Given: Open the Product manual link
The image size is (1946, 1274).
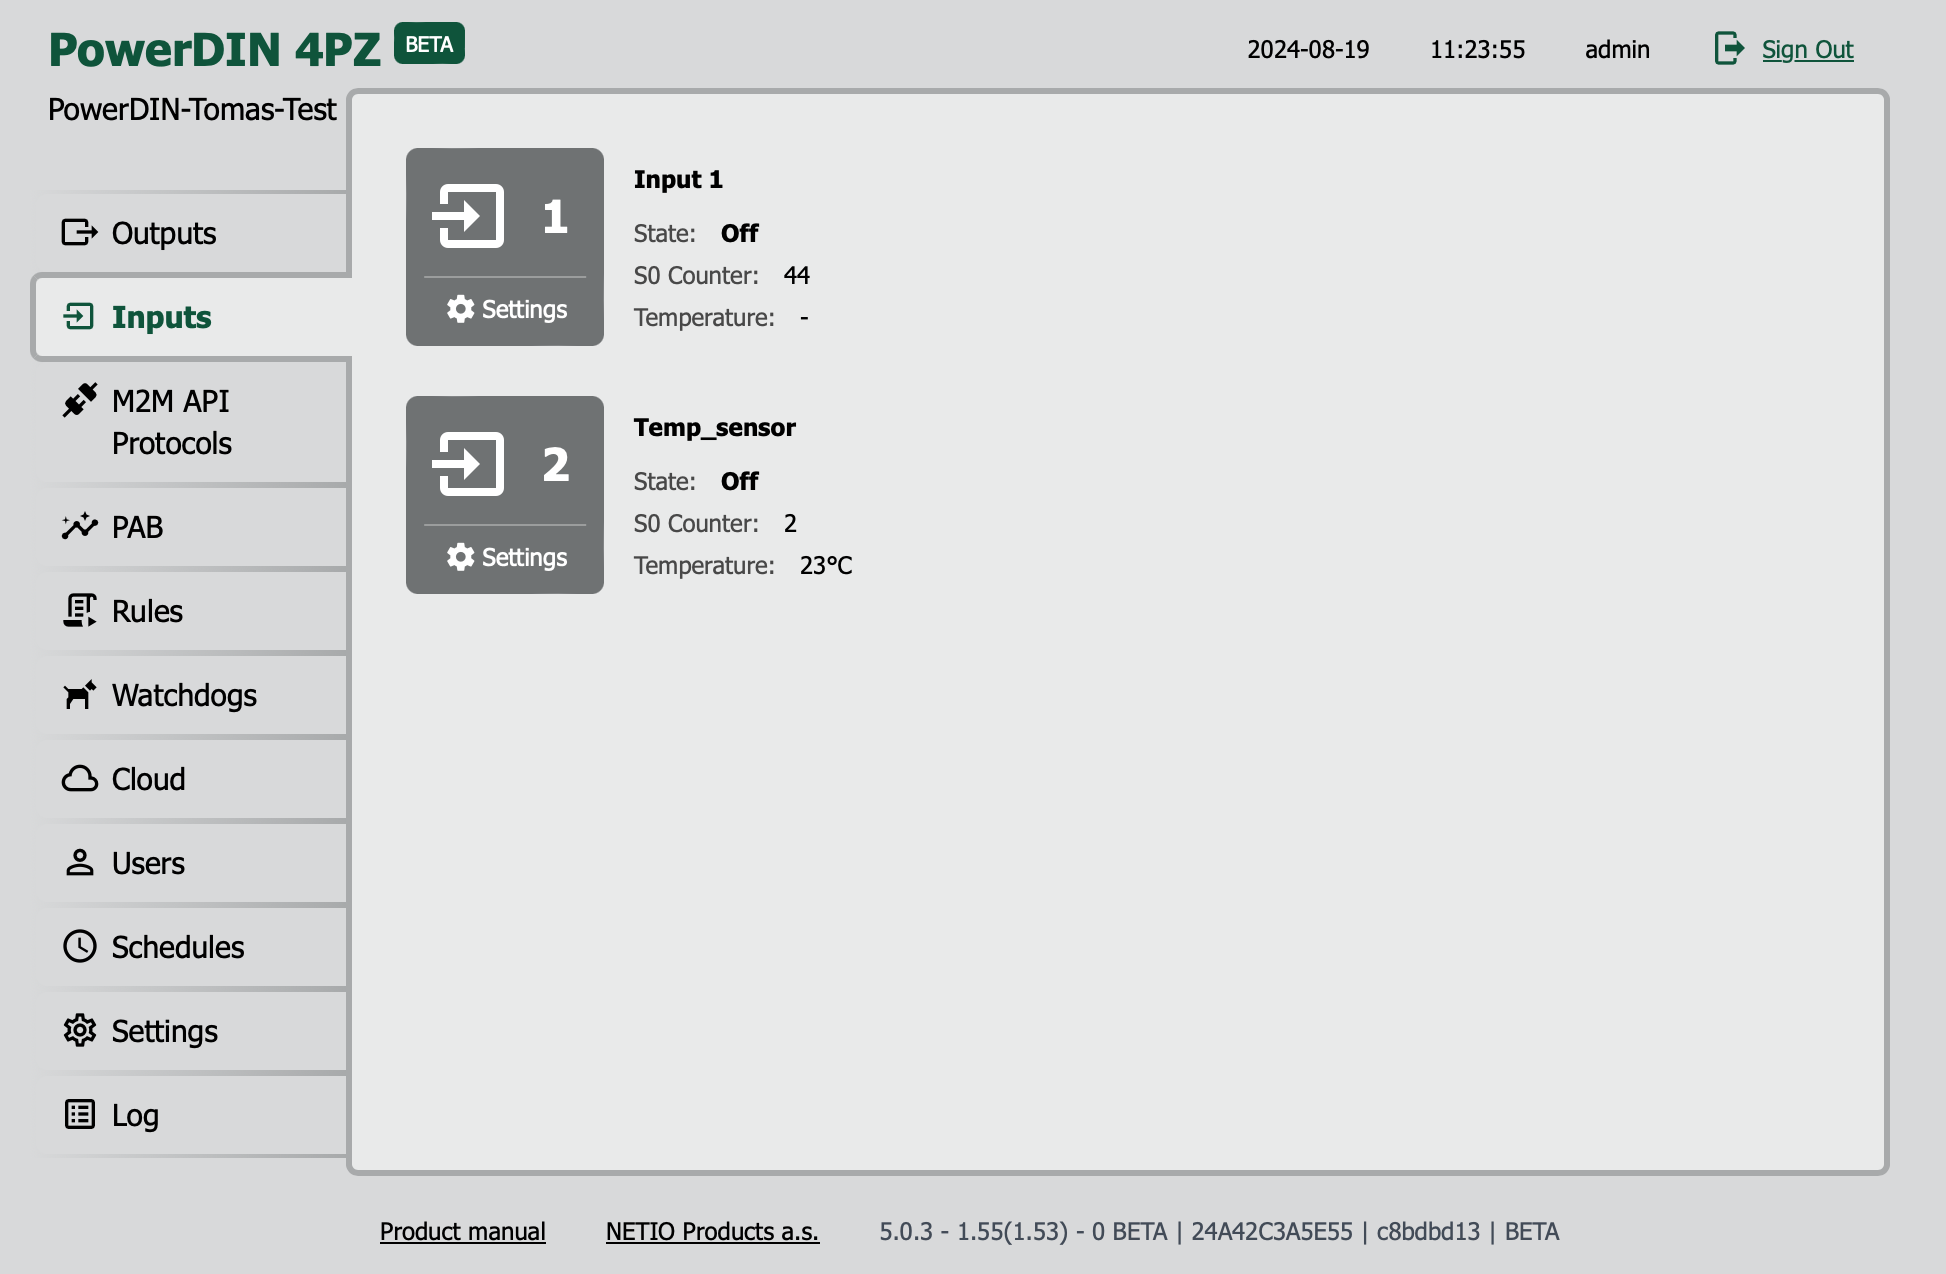Looking at the screenshot, I should tap(463, 1231).
